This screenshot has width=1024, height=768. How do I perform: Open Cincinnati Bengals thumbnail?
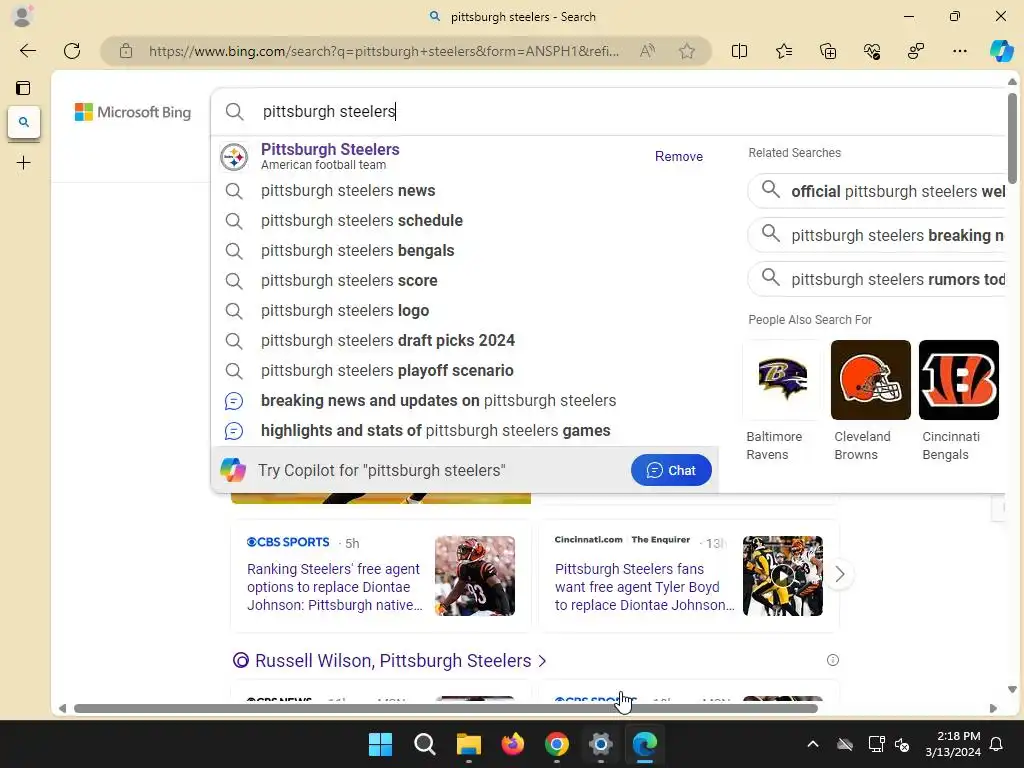point(959,380)
